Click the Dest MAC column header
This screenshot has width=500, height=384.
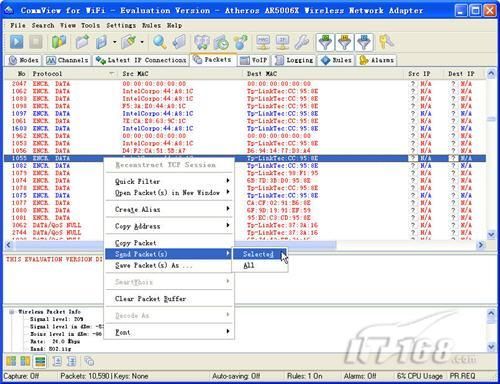(323, 74)
